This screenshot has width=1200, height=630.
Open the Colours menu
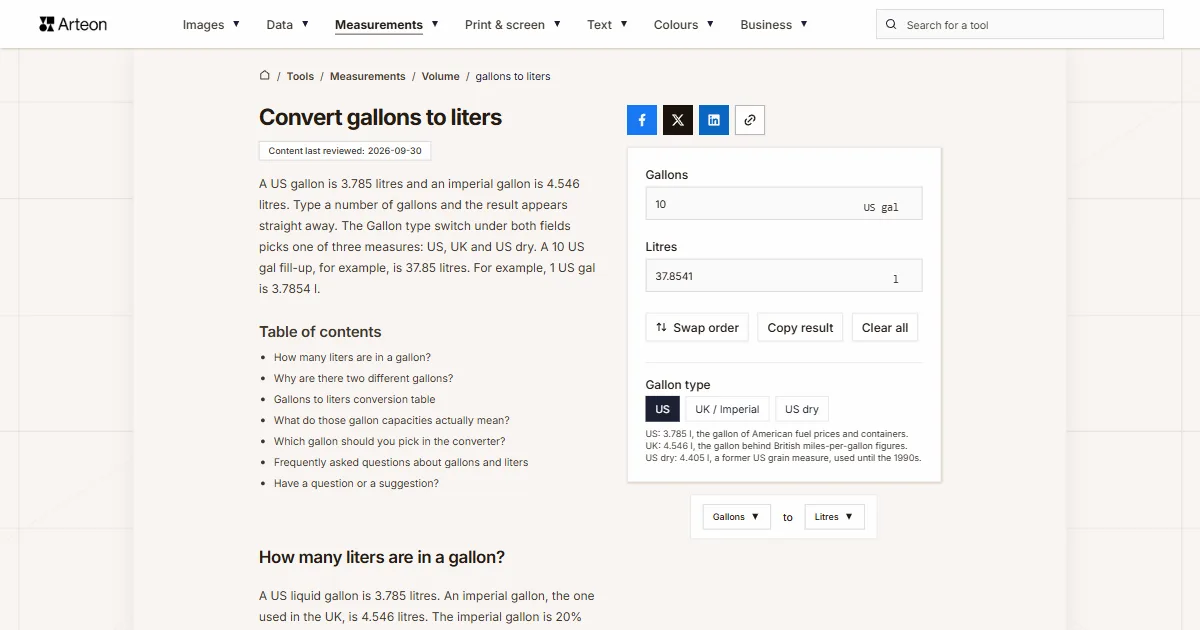(684, 25)
